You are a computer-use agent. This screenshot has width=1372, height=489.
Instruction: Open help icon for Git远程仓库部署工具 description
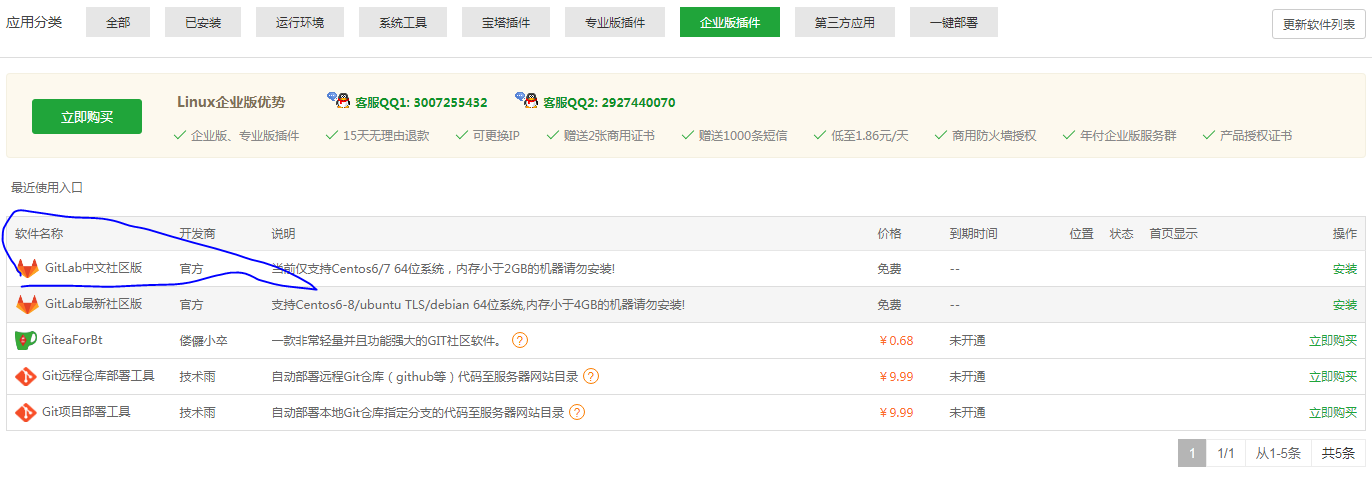coord(591,377)
